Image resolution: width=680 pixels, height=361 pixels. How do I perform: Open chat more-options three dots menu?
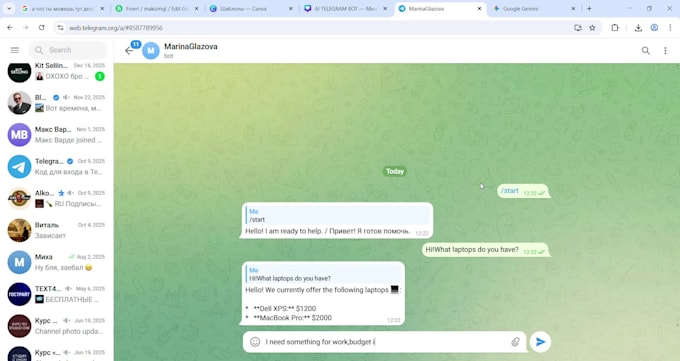[x=665, y=51]
